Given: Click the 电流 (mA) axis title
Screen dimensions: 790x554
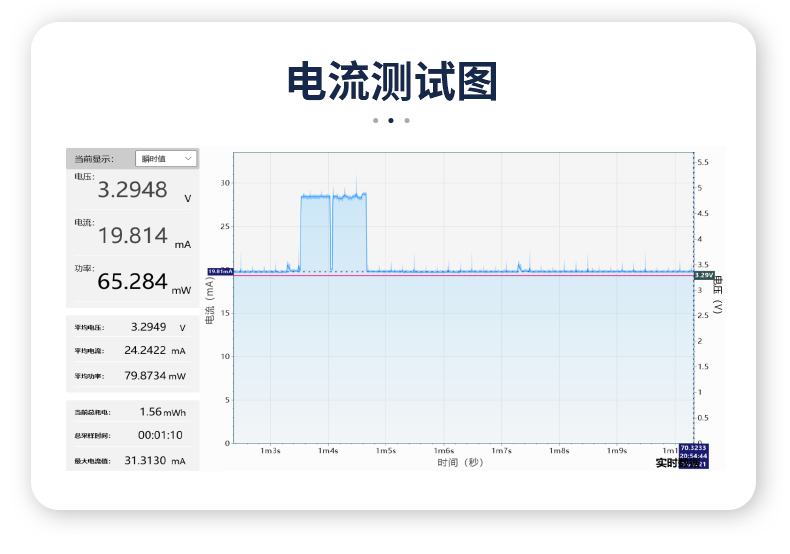Looking at the screenshot, I should 210,301.
